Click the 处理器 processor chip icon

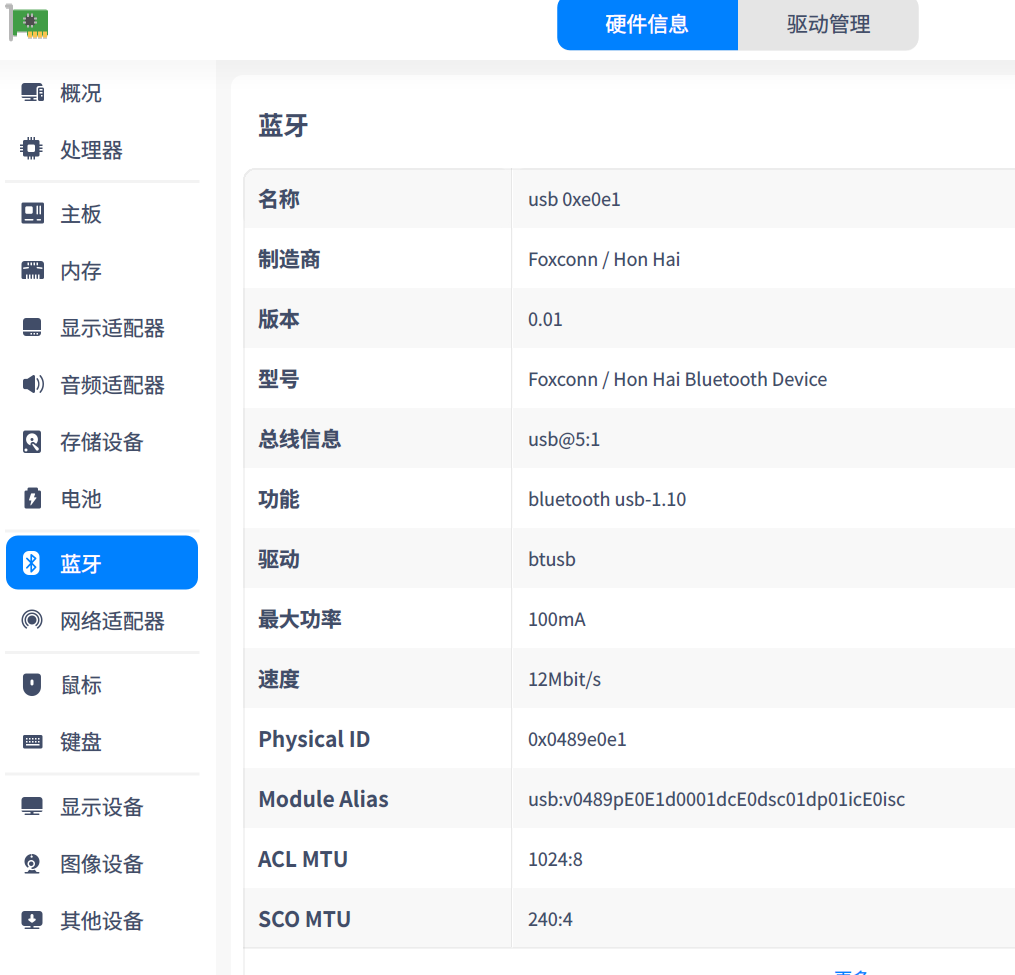pos(32,149)
